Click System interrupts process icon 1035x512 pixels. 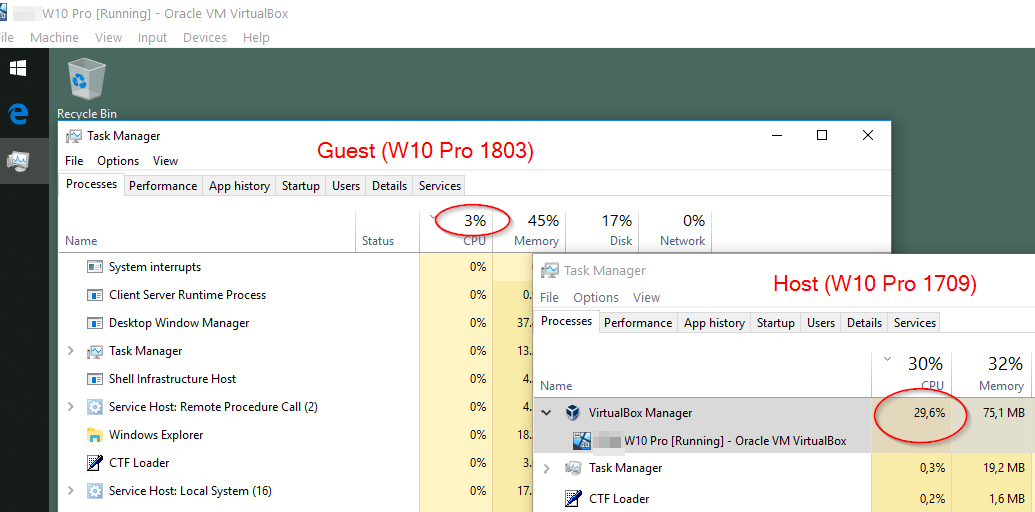point(95,267)
